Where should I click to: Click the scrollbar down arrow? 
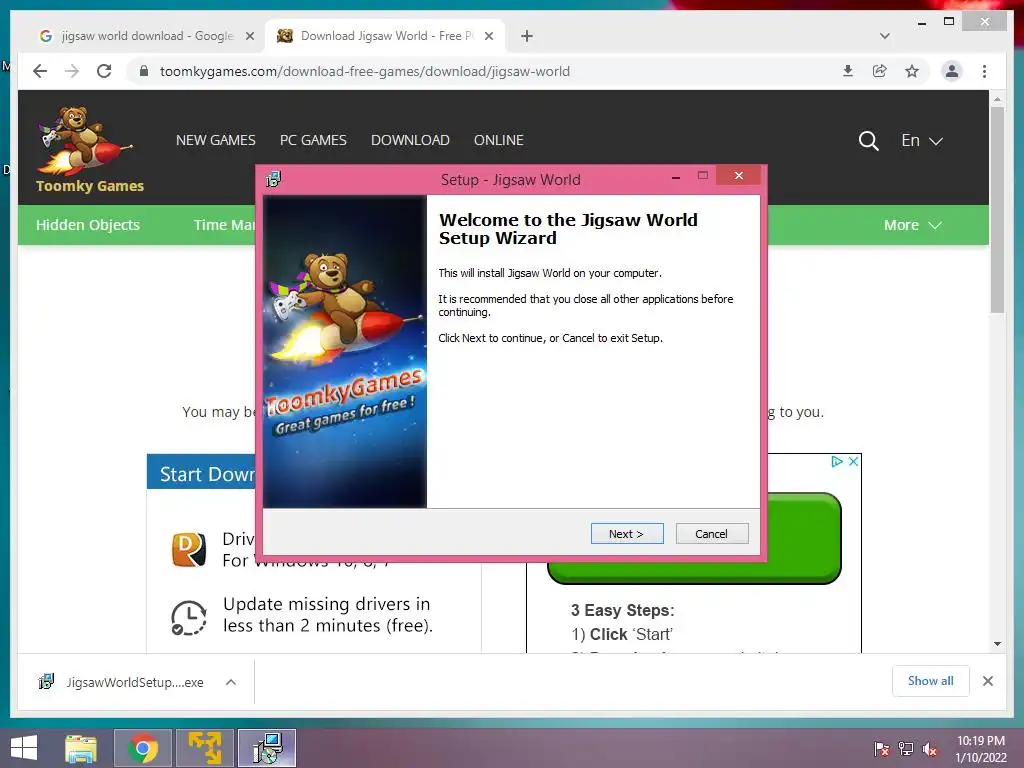[x=997, y=644]
